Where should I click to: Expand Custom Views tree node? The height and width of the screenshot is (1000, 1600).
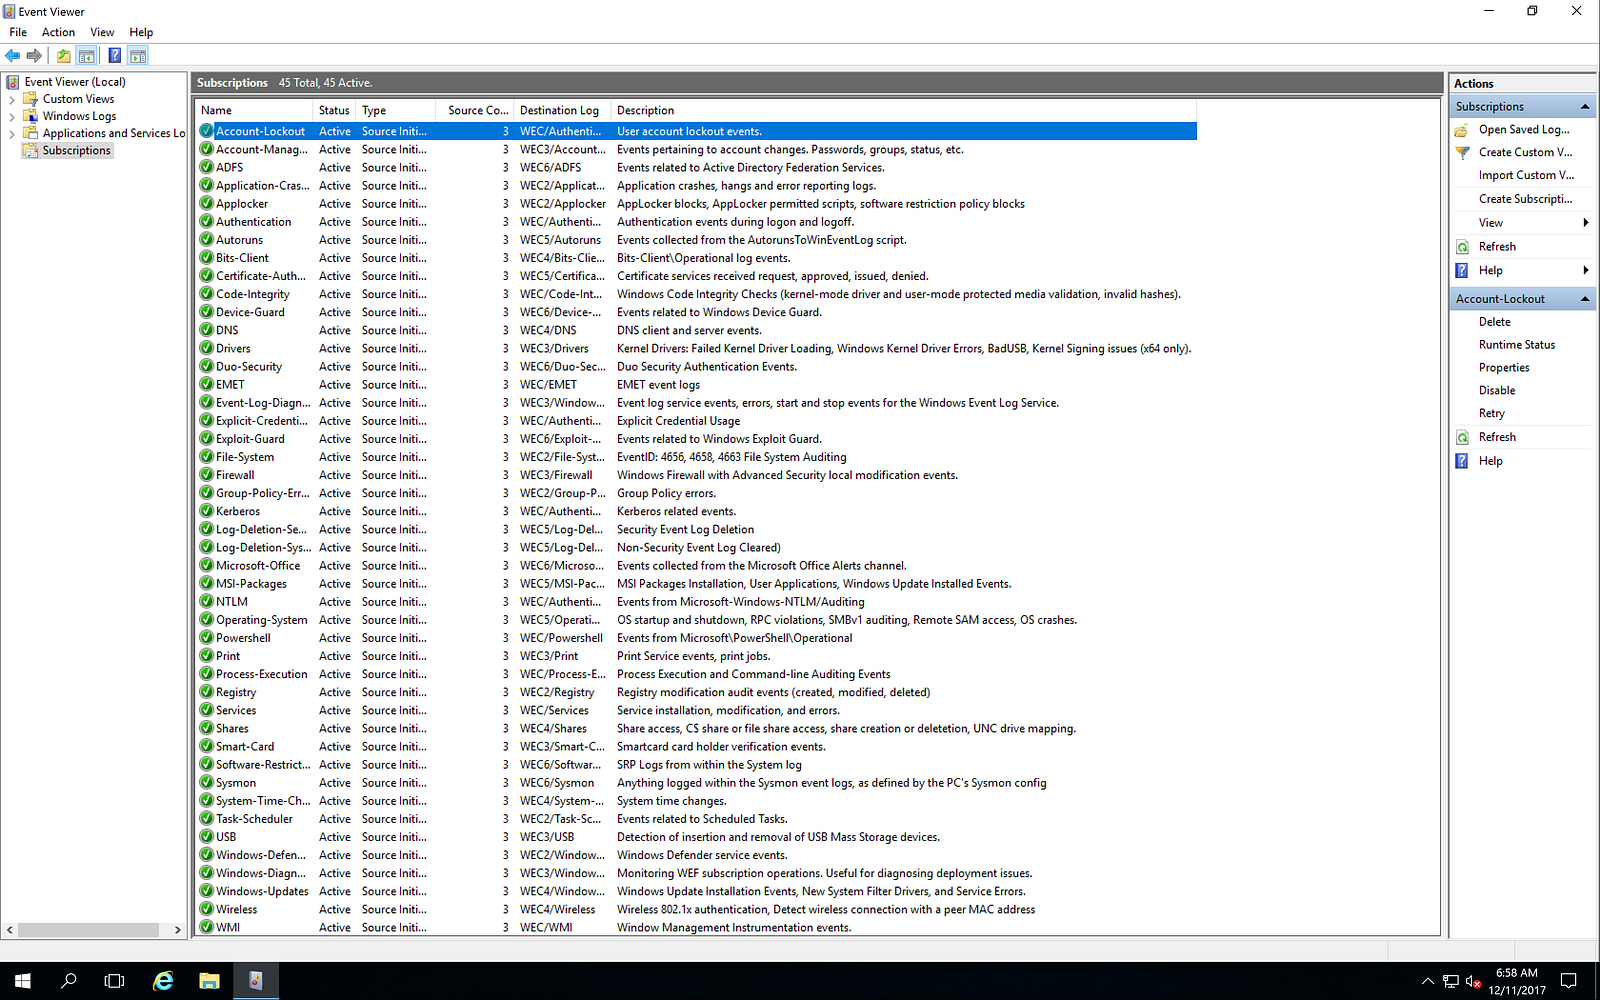(12, 99)
